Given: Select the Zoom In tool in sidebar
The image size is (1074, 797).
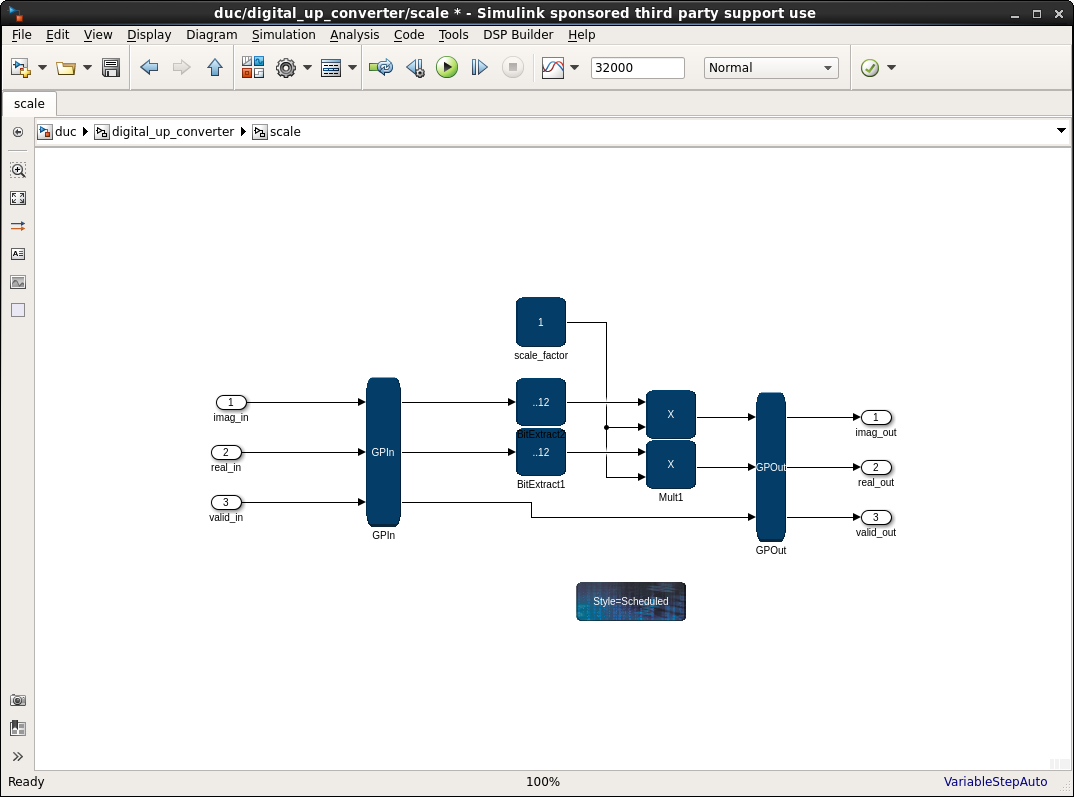Looking at the screenshot, I should pos(18,171).
